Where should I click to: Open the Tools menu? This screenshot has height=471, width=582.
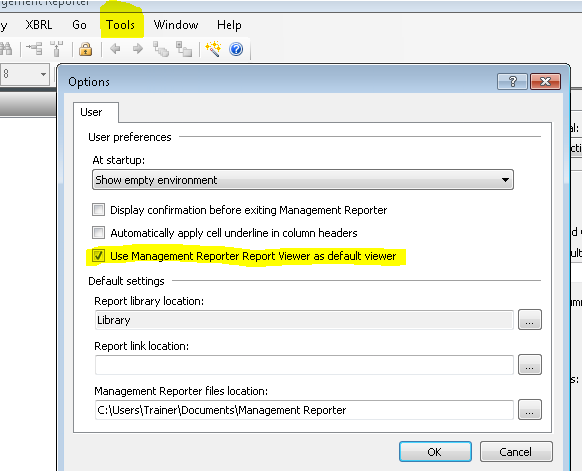tap(120, 25)
